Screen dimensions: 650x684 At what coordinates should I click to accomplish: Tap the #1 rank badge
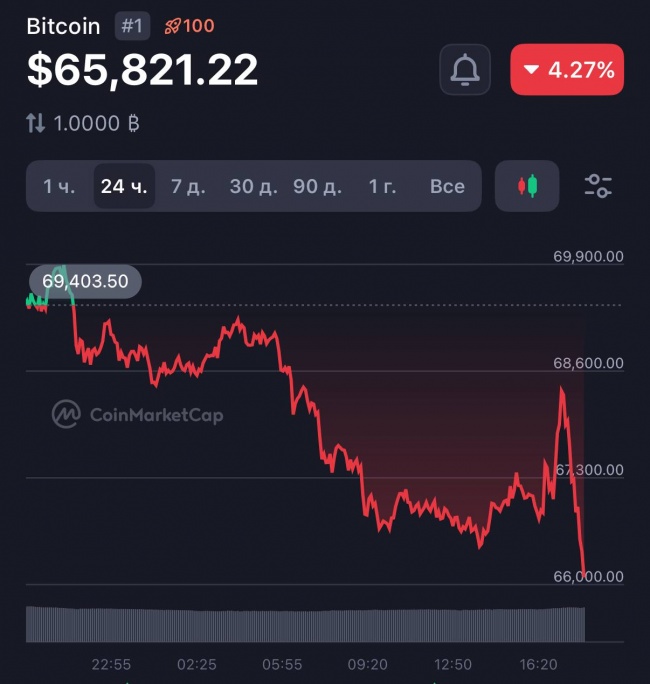[132, 26]
